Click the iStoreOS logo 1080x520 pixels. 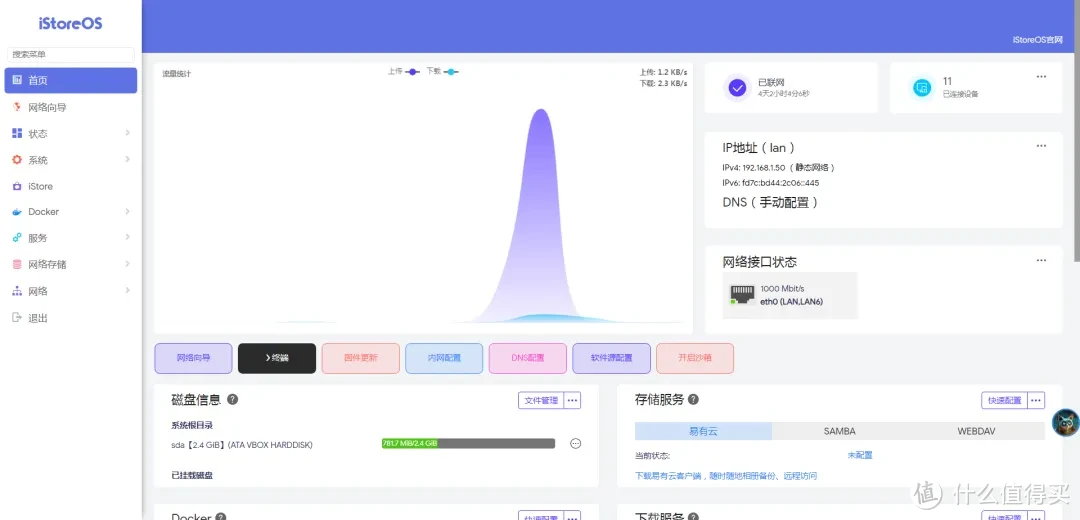pos(70,23)
